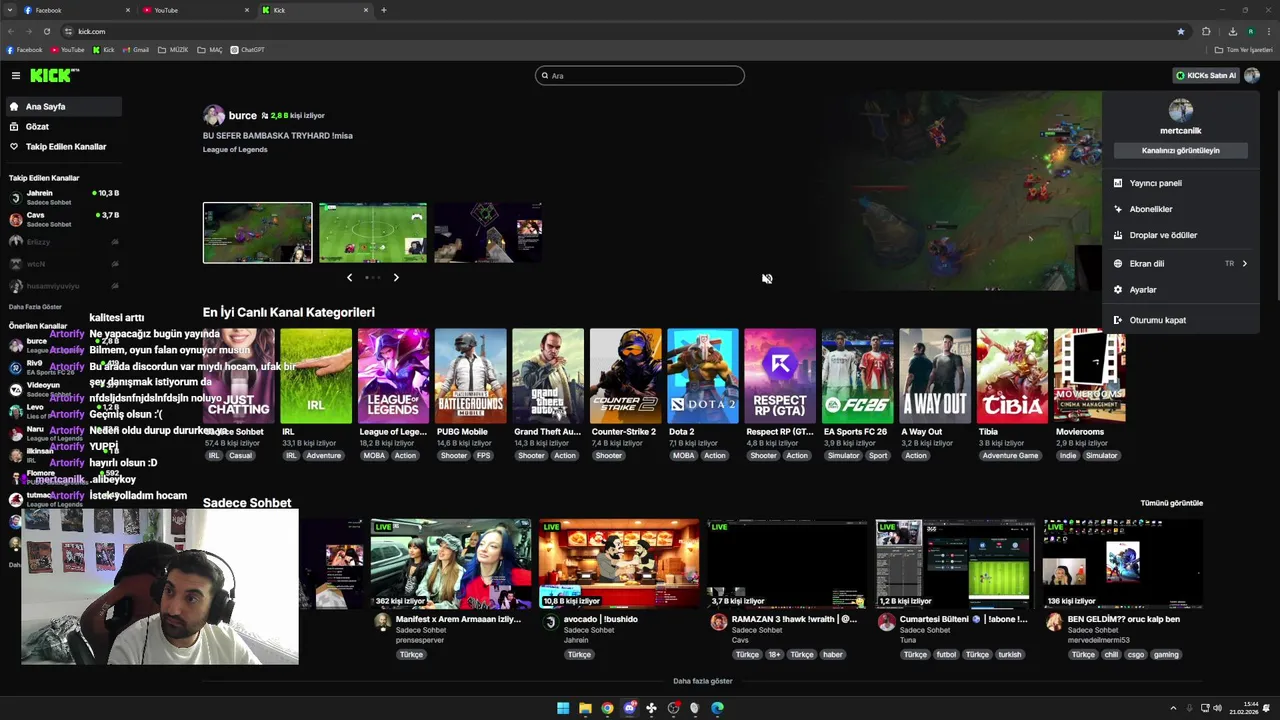Switch to the YouTube browser tab
This screenshot has width=1280, height=720.
click(196, 10)
